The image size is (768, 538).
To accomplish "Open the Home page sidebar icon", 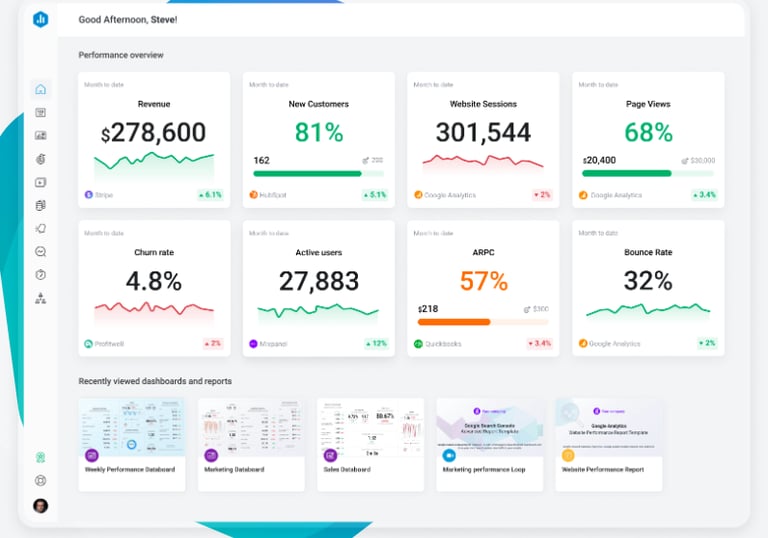I will tap(41, 89).
